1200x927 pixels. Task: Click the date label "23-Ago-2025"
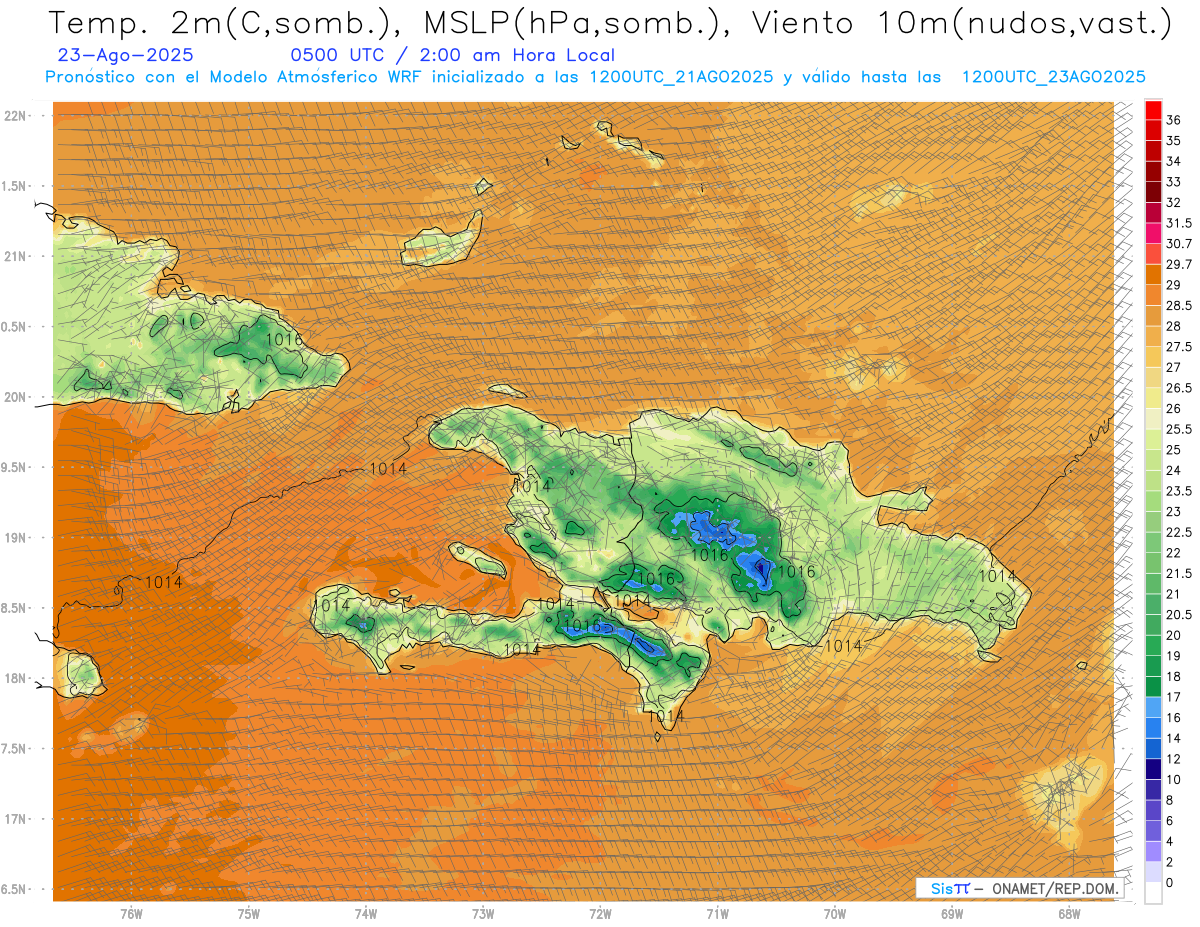(126, 56)
